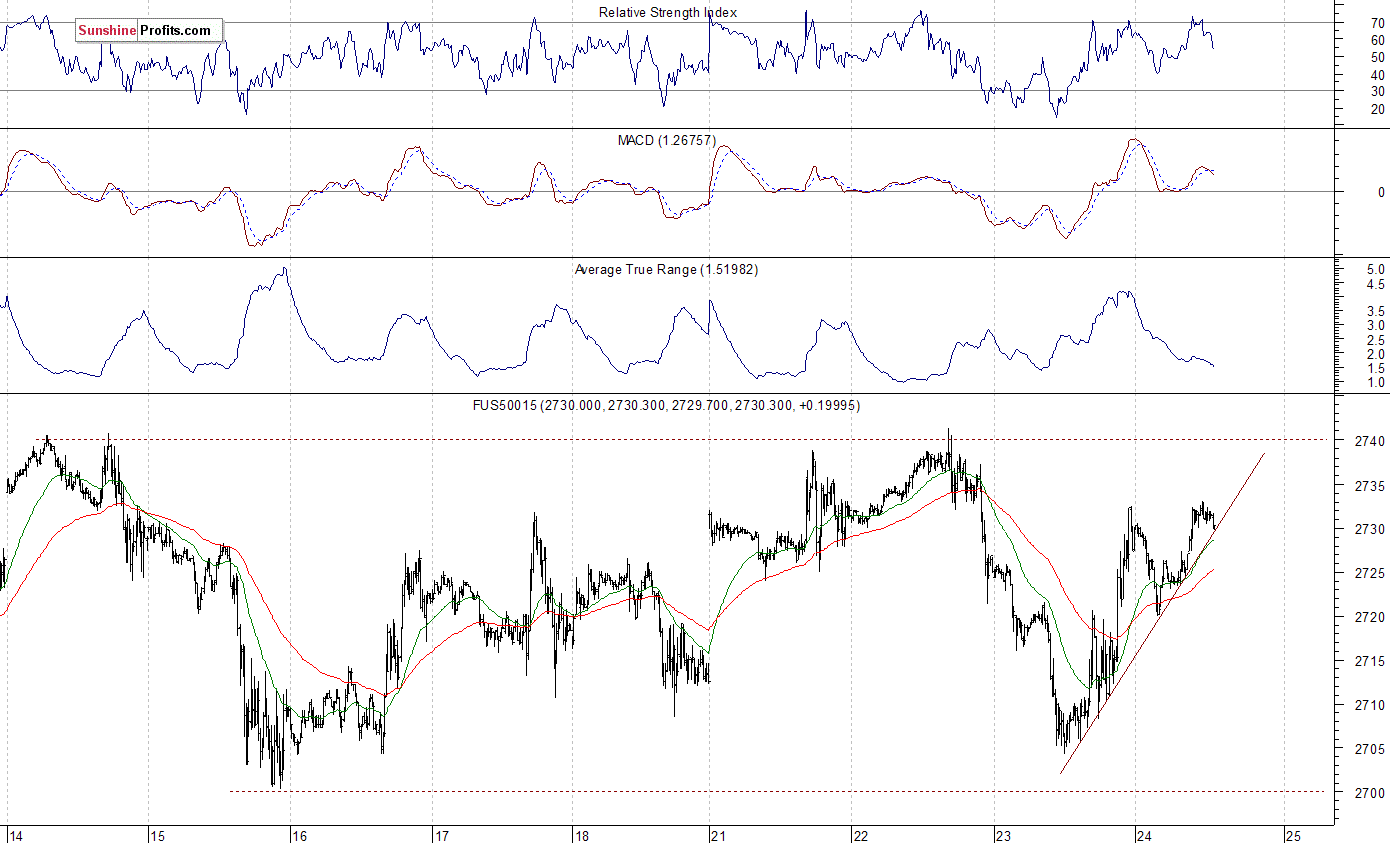Click date label 16 on time axis
Viewport: 1390px width, 843px height.
[299, 835]
